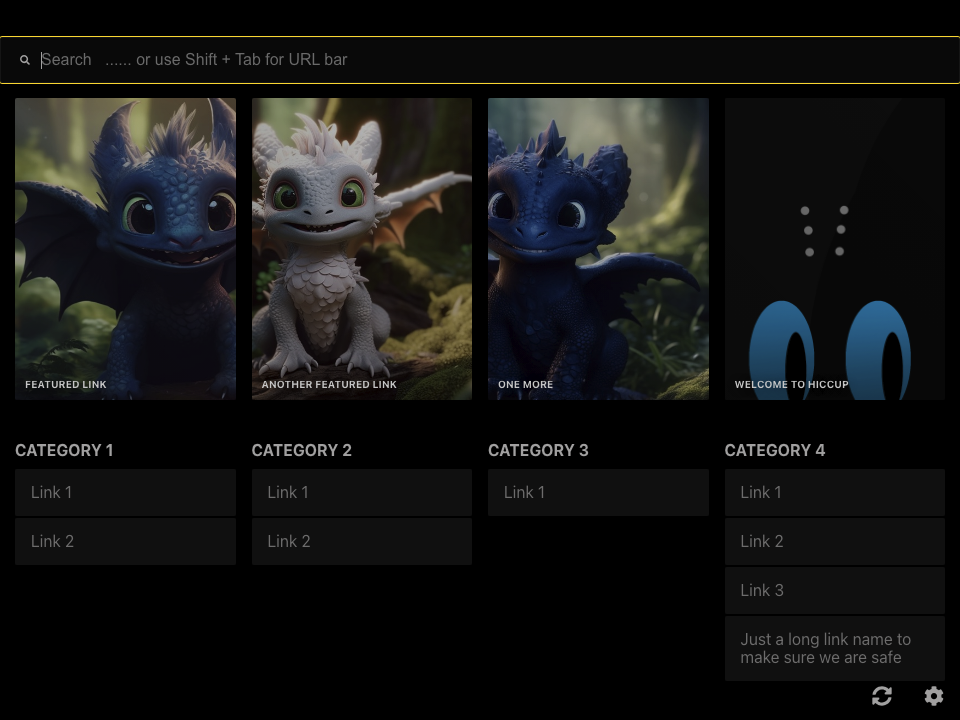Screen dimensions: 960x720
Task: Click the Category 1 heading
Action: [x=64, y=451]
